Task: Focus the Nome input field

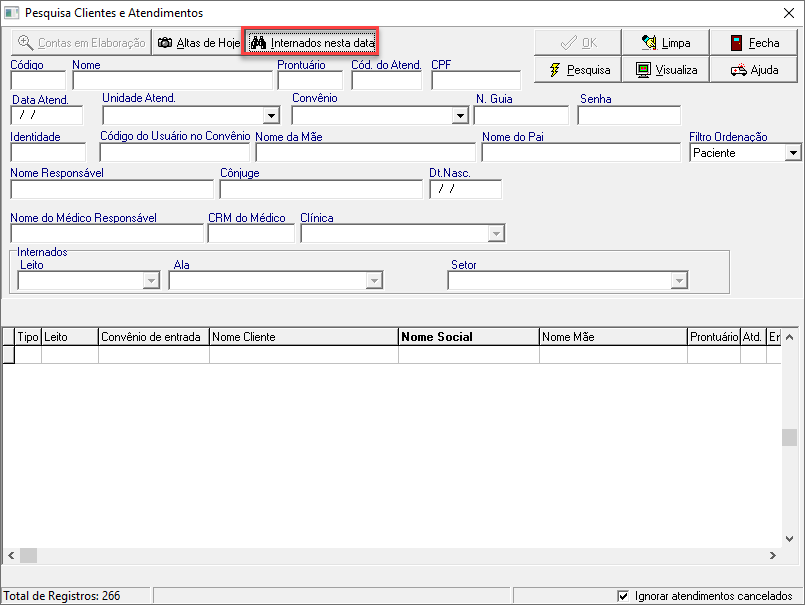Action: [x=172, y=81]
